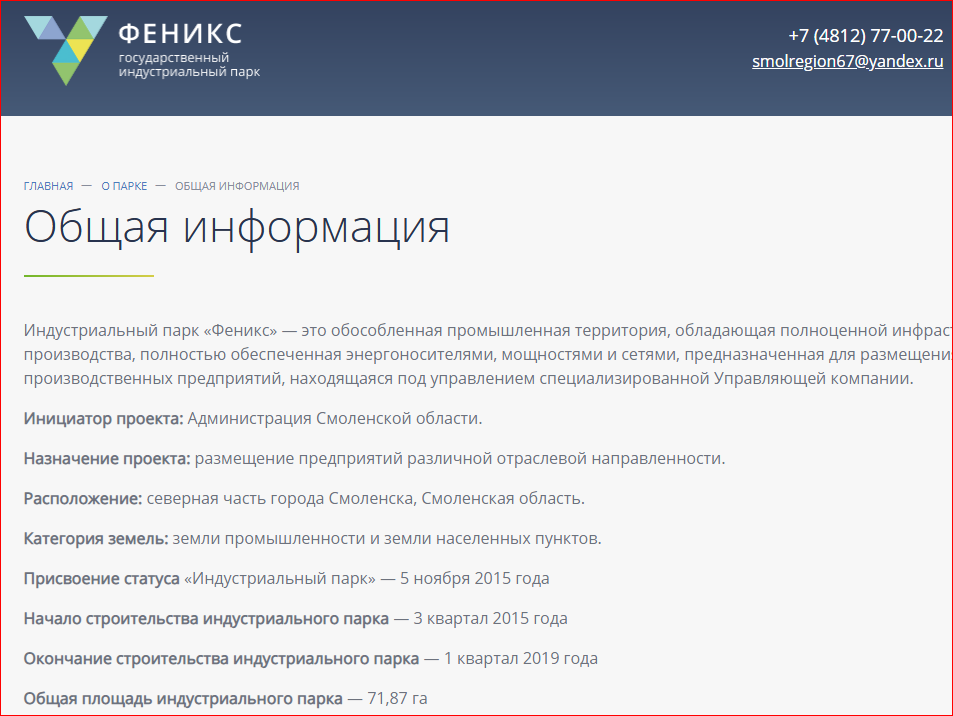The width and height of the screenshot is (953, 716).
Task: Open the О ПАРКЕ breadcrumb link
Action: click(x=124, y=186)
